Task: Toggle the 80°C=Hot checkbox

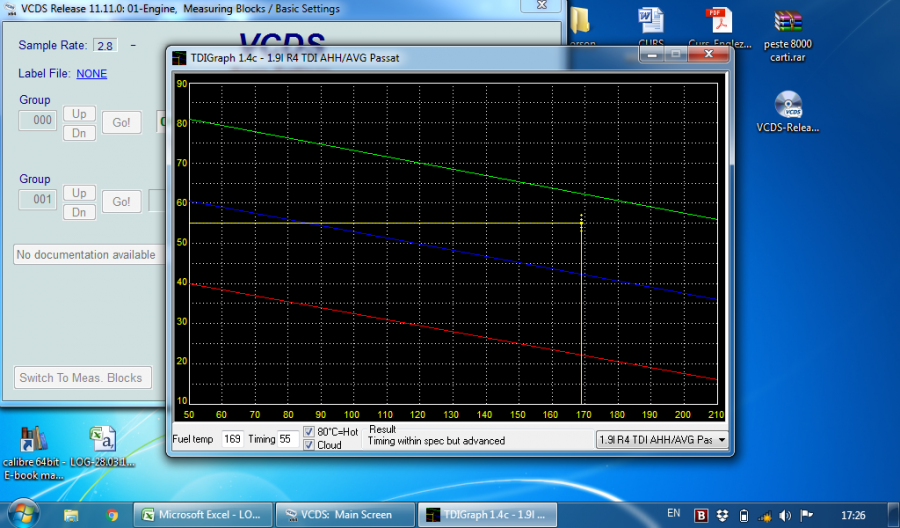Action: click(x=309, y=432)
